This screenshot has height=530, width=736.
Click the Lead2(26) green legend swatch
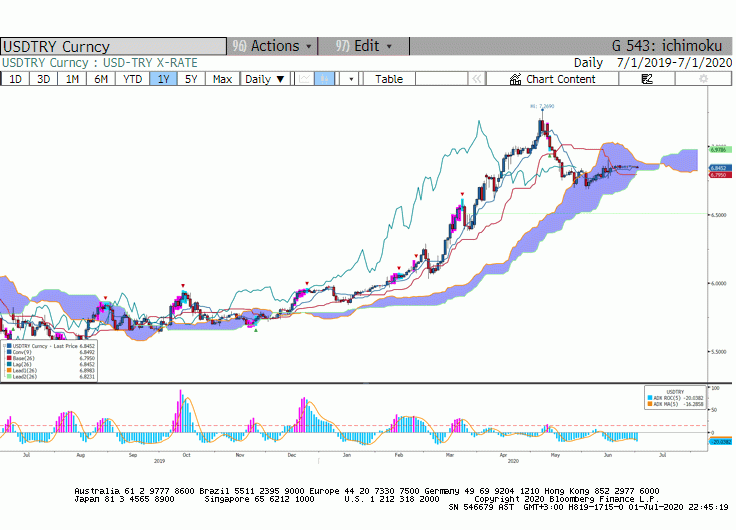(9, 376)
